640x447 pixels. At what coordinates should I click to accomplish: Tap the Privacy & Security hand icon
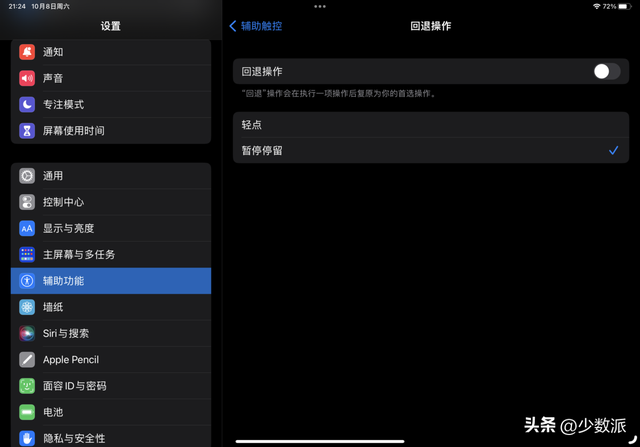point(27,438)
